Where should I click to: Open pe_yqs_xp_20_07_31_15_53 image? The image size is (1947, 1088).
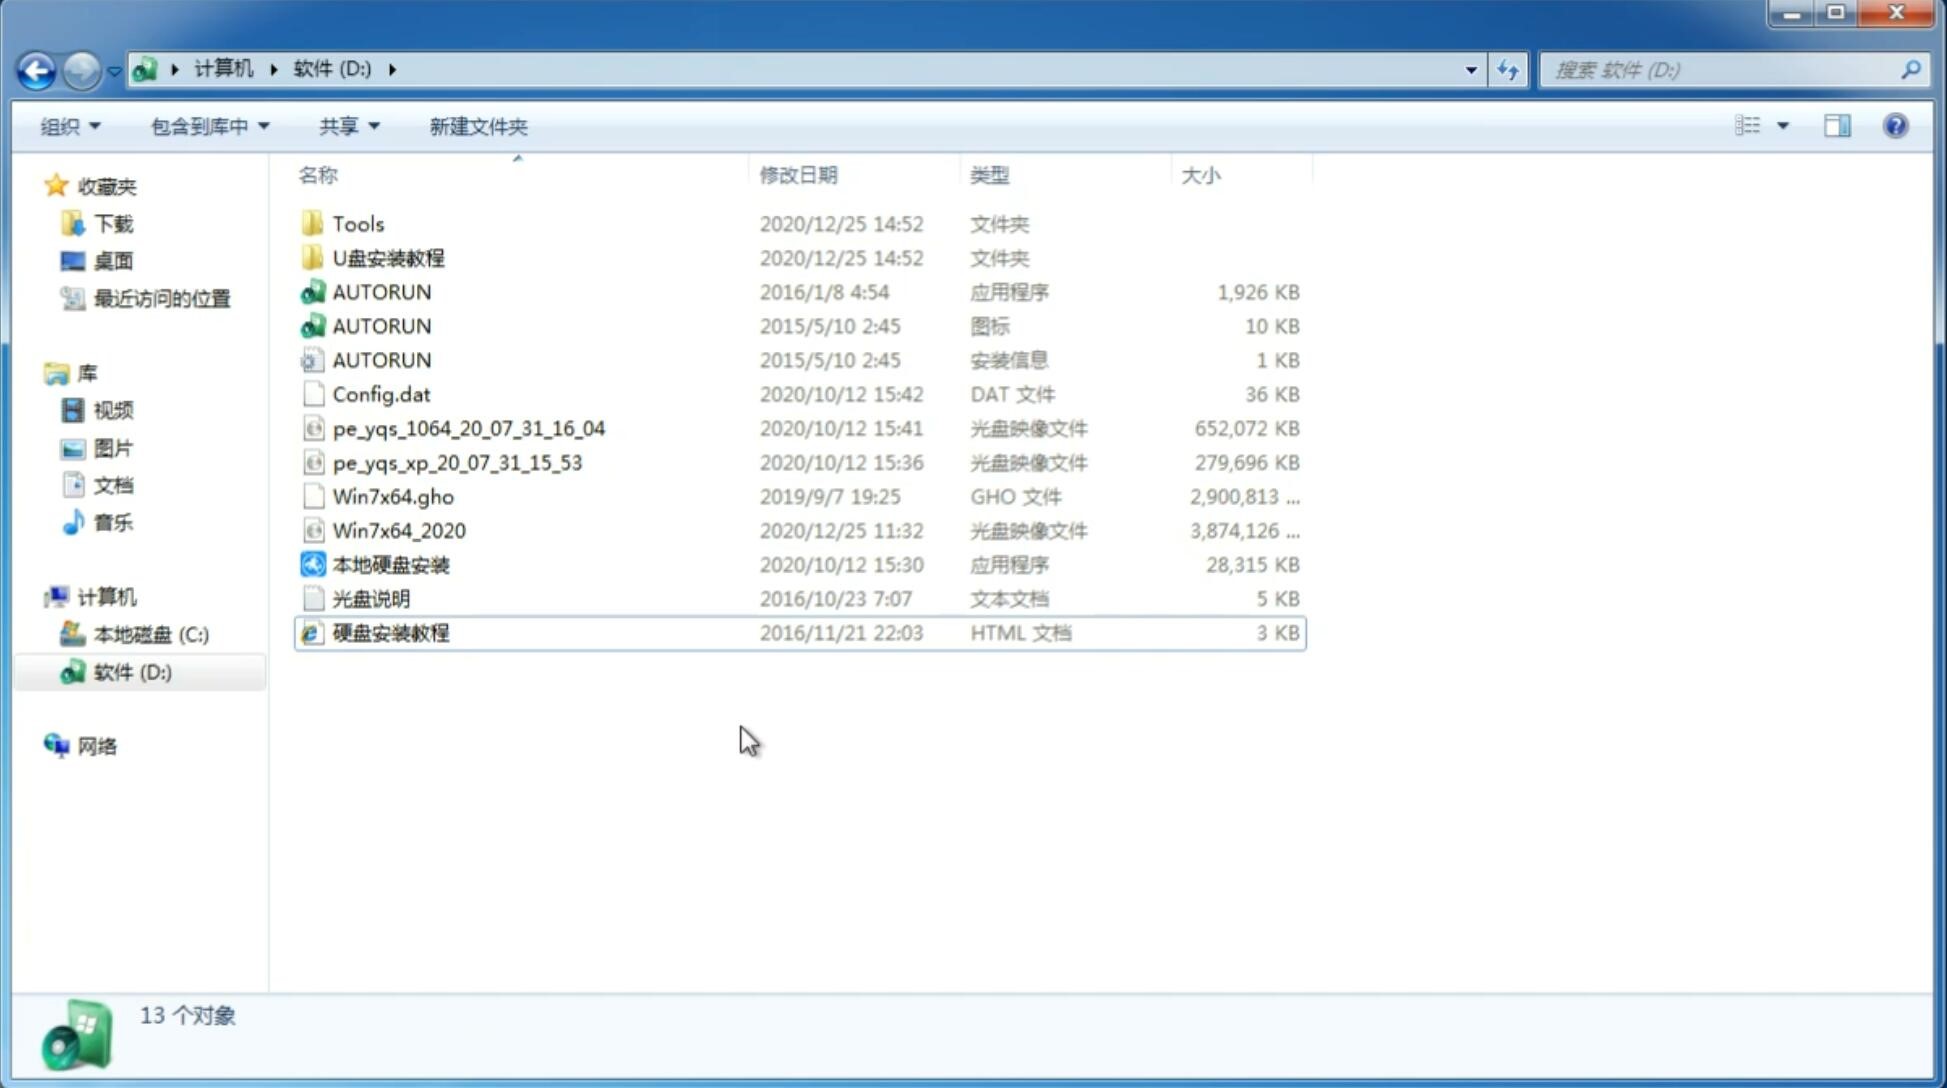tap(457, 462)
